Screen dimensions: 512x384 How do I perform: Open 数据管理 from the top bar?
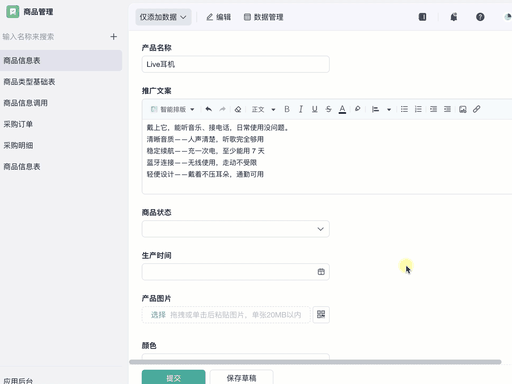pos(263,17)
